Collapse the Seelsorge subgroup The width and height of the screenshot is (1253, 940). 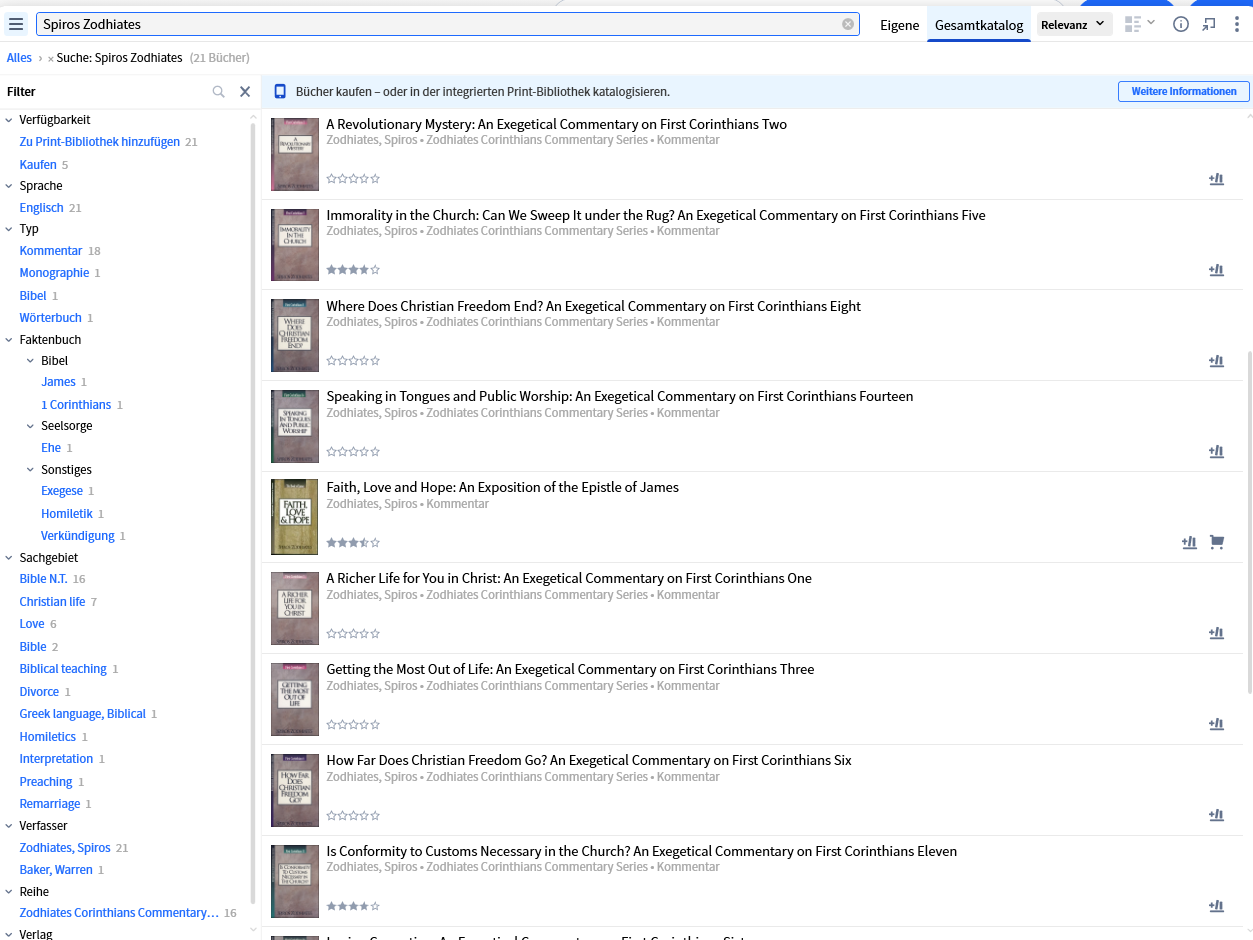[30, 426]
